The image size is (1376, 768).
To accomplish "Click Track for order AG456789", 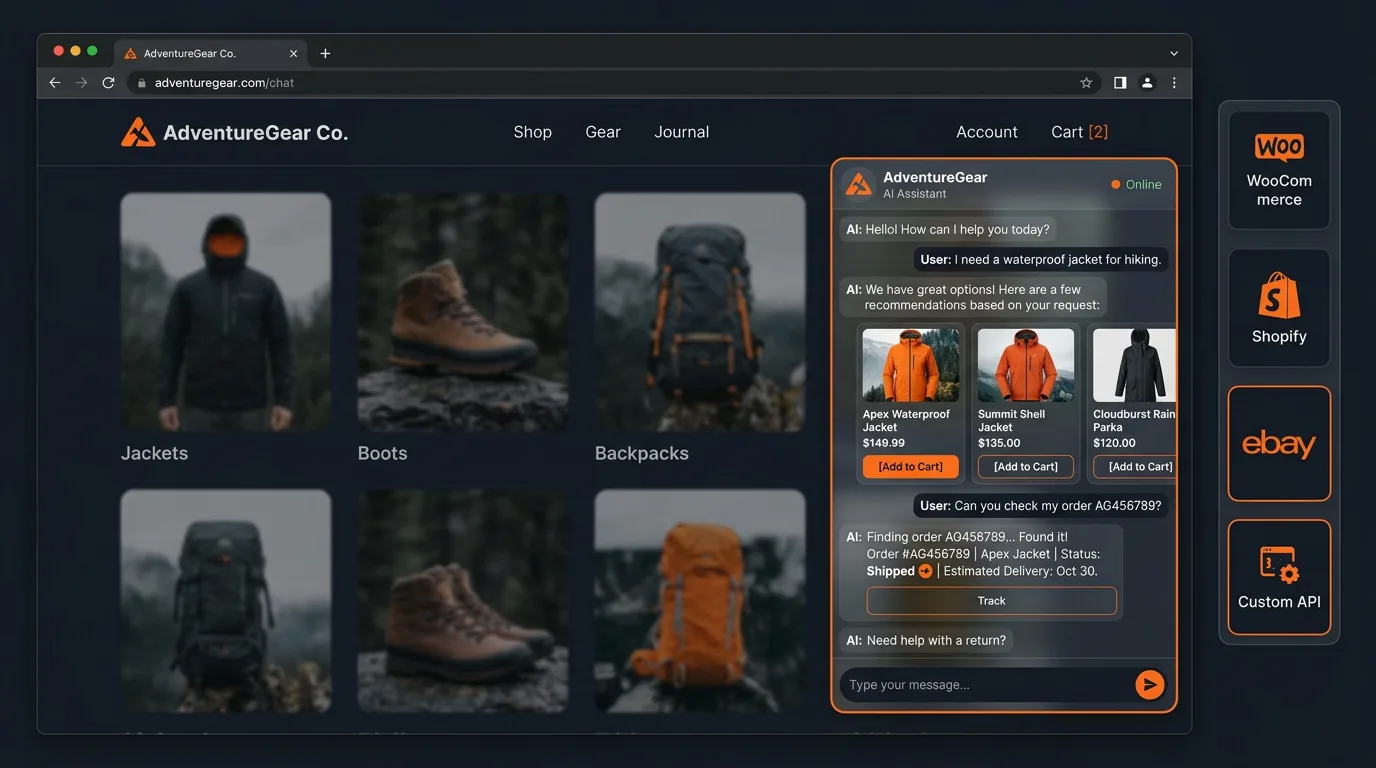I will [x=991, y=600].
